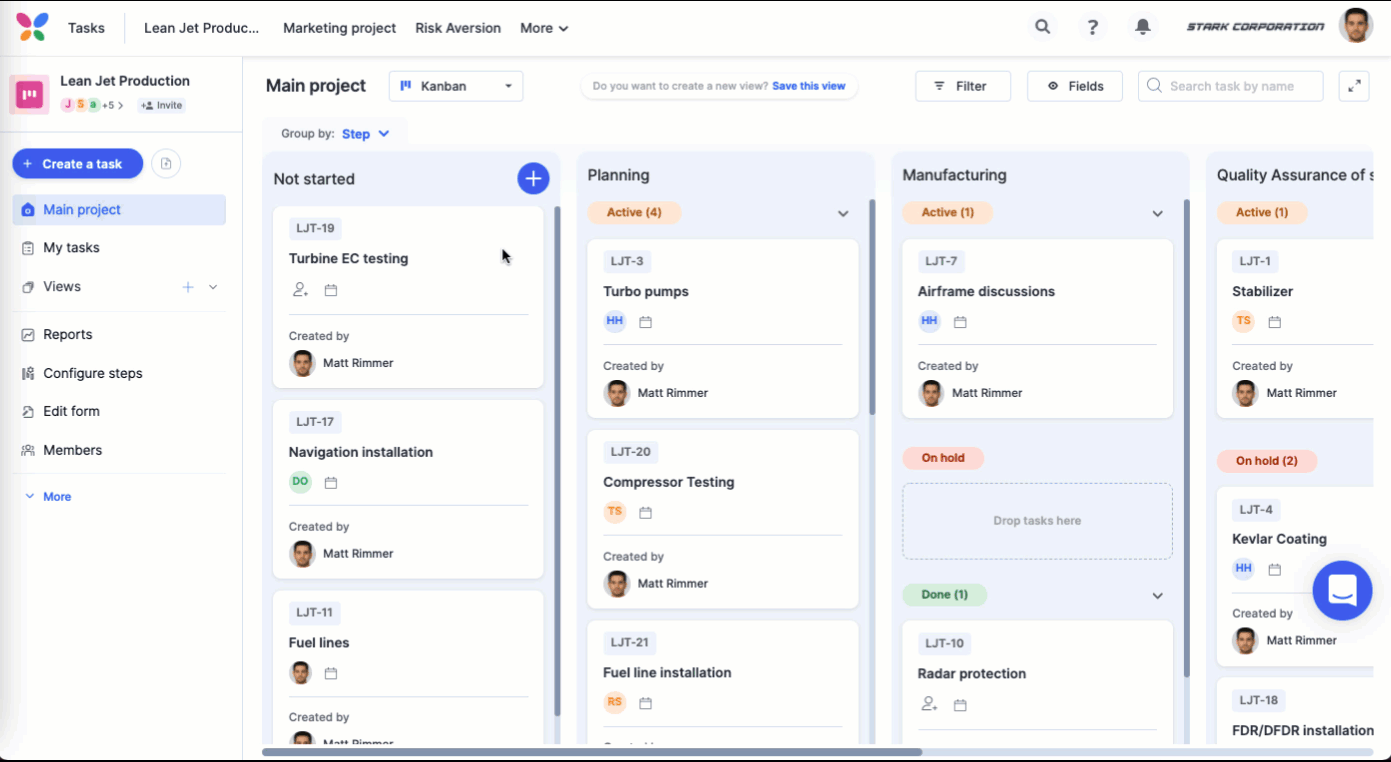
Task: Select Main project in sidebar
Action: [x=119, y=210]
